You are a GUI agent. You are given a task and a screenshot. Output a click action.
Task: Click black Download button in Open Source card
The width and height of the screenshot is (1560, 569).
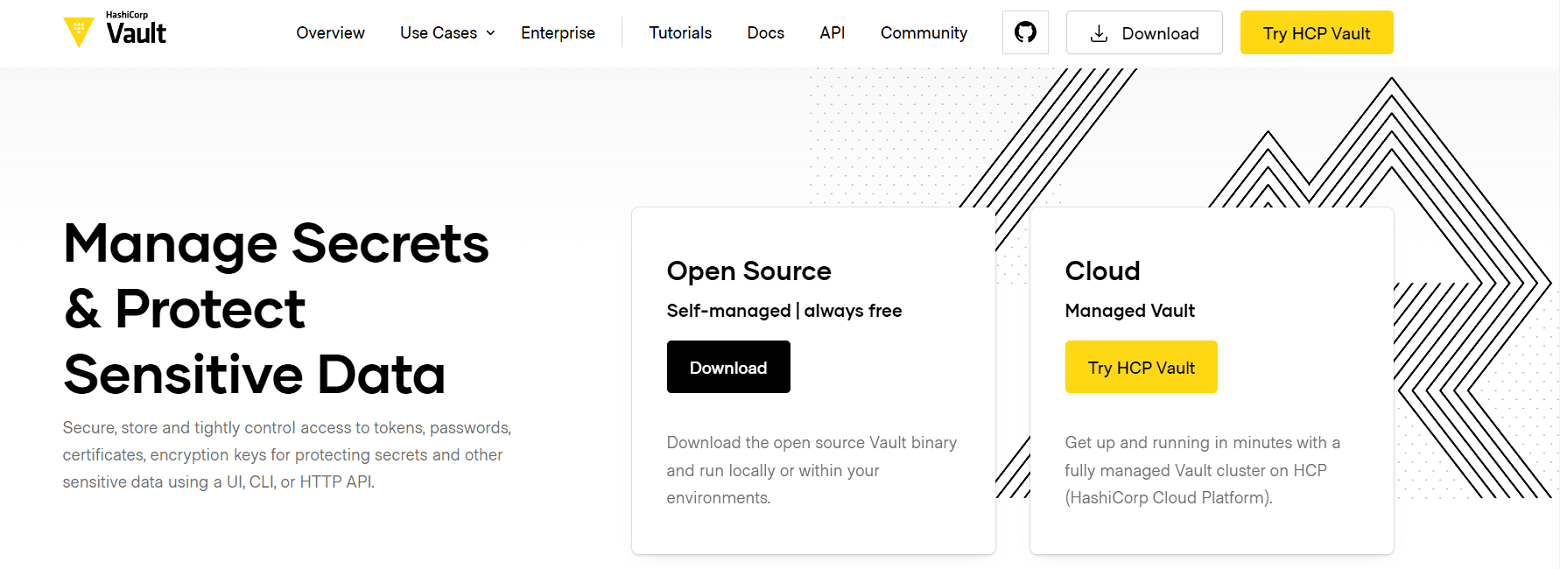tap(728, 367)
